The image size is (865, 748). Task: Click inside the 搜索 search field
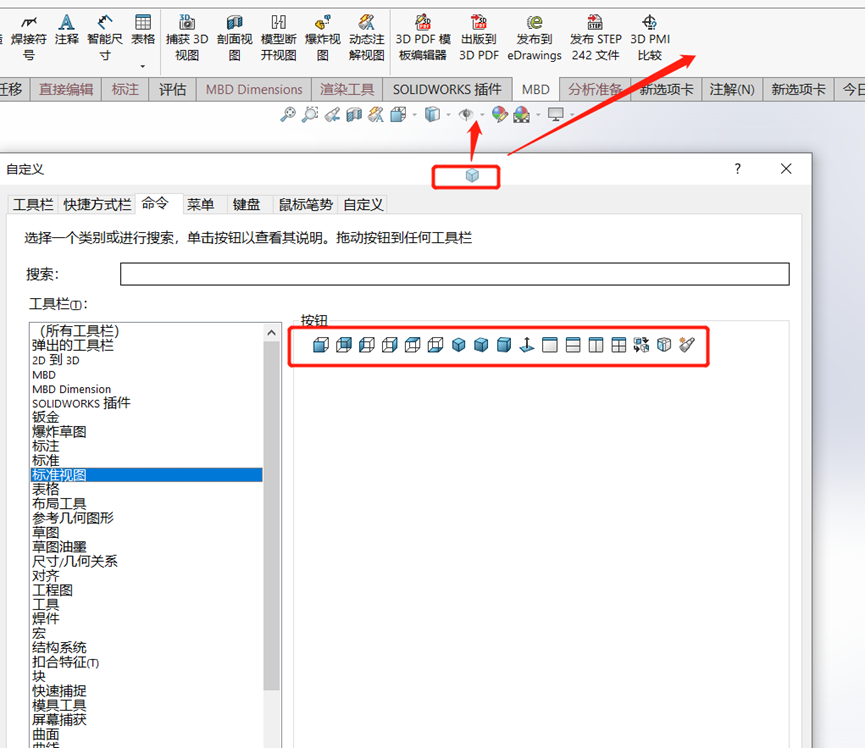[450, 274]
